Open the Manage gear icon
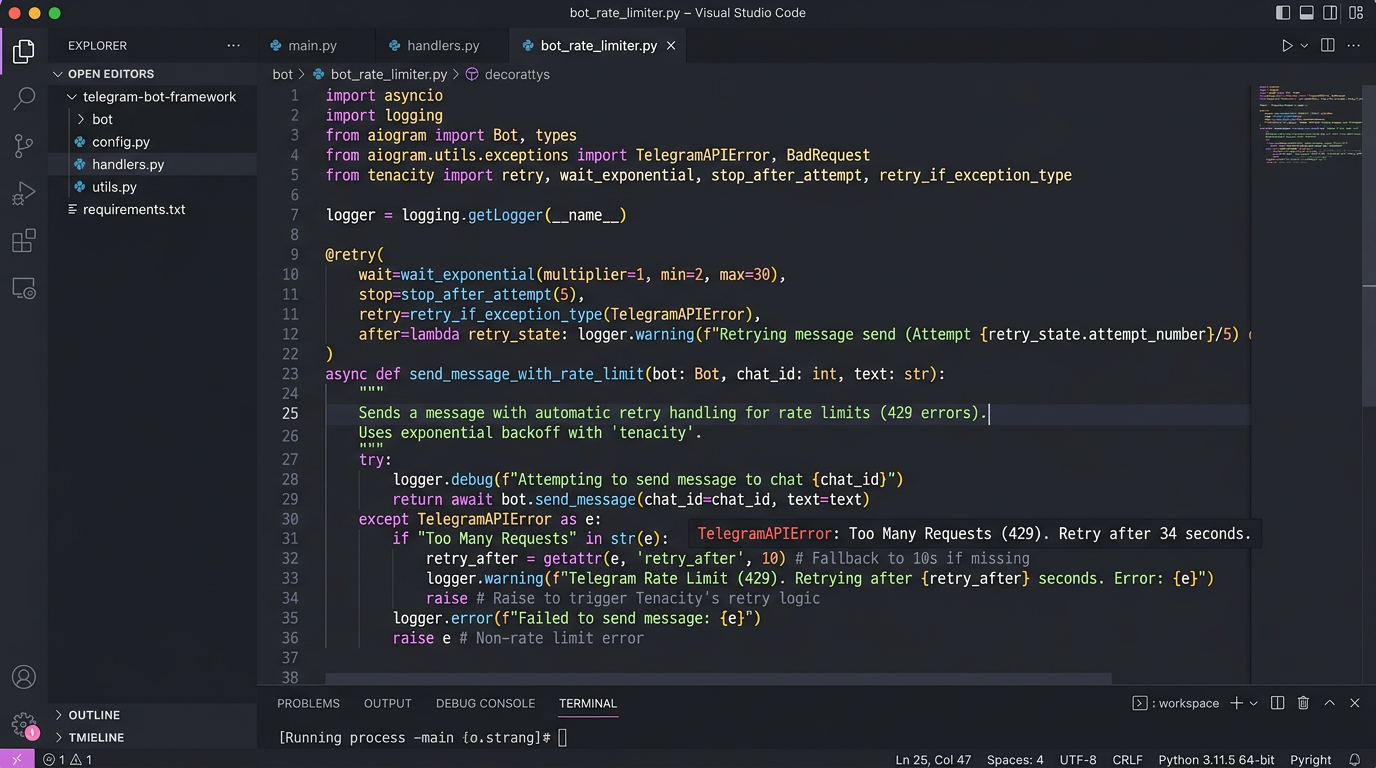This screenshot has width=1376, height=768. (x=24, y=724)
